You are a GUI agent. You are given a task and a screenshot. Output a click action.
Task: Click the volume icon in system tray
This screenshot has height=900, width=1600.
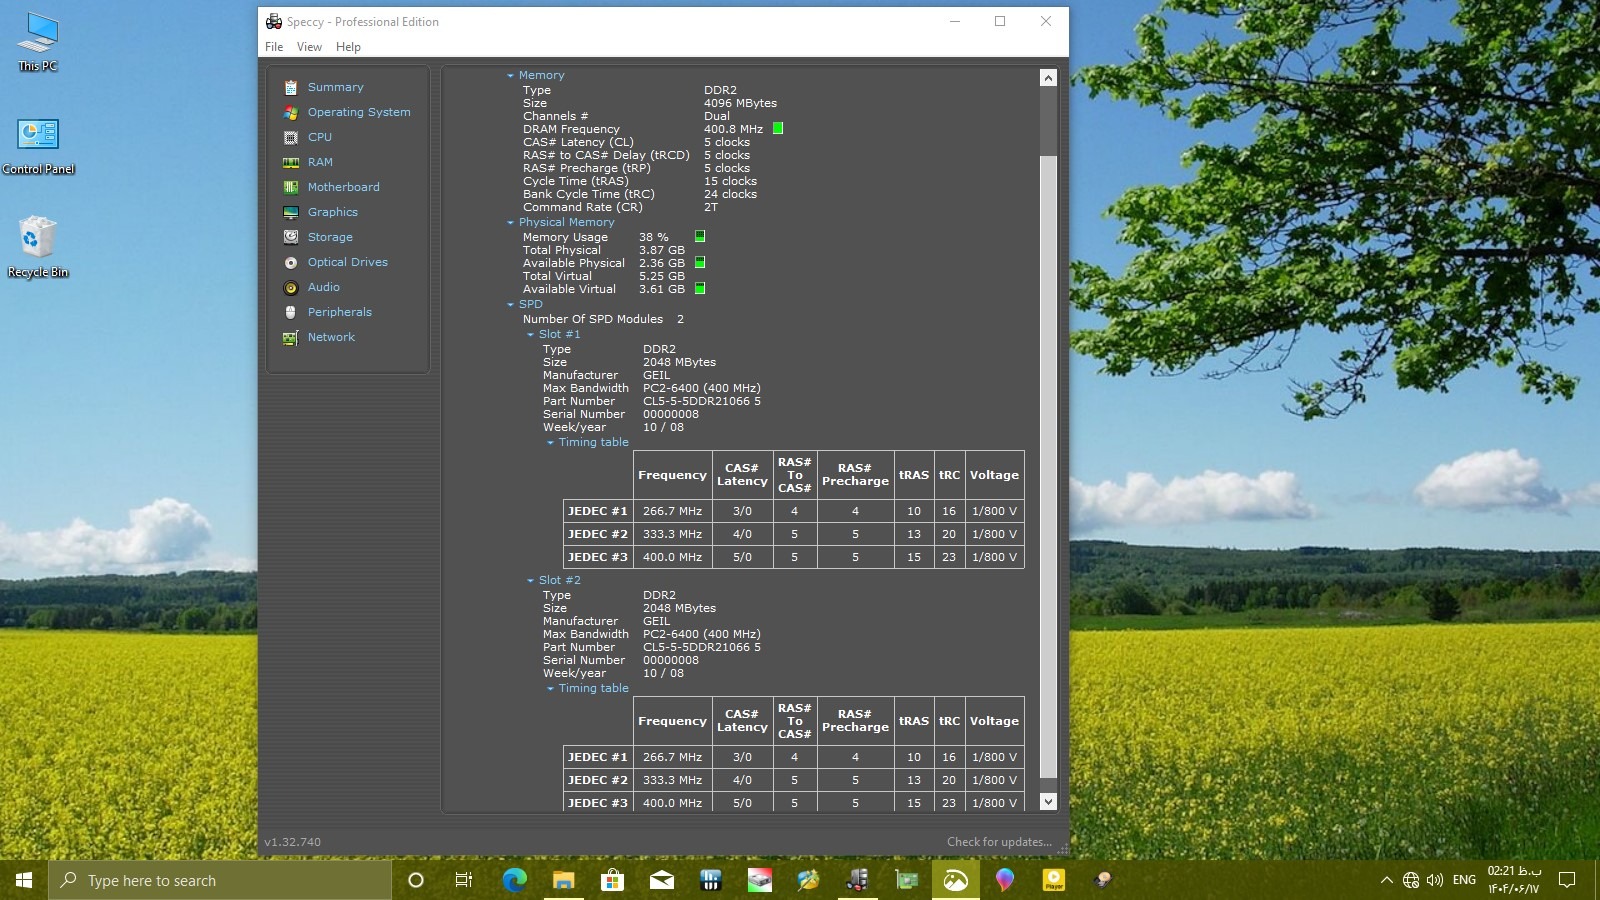point(1435,880)
